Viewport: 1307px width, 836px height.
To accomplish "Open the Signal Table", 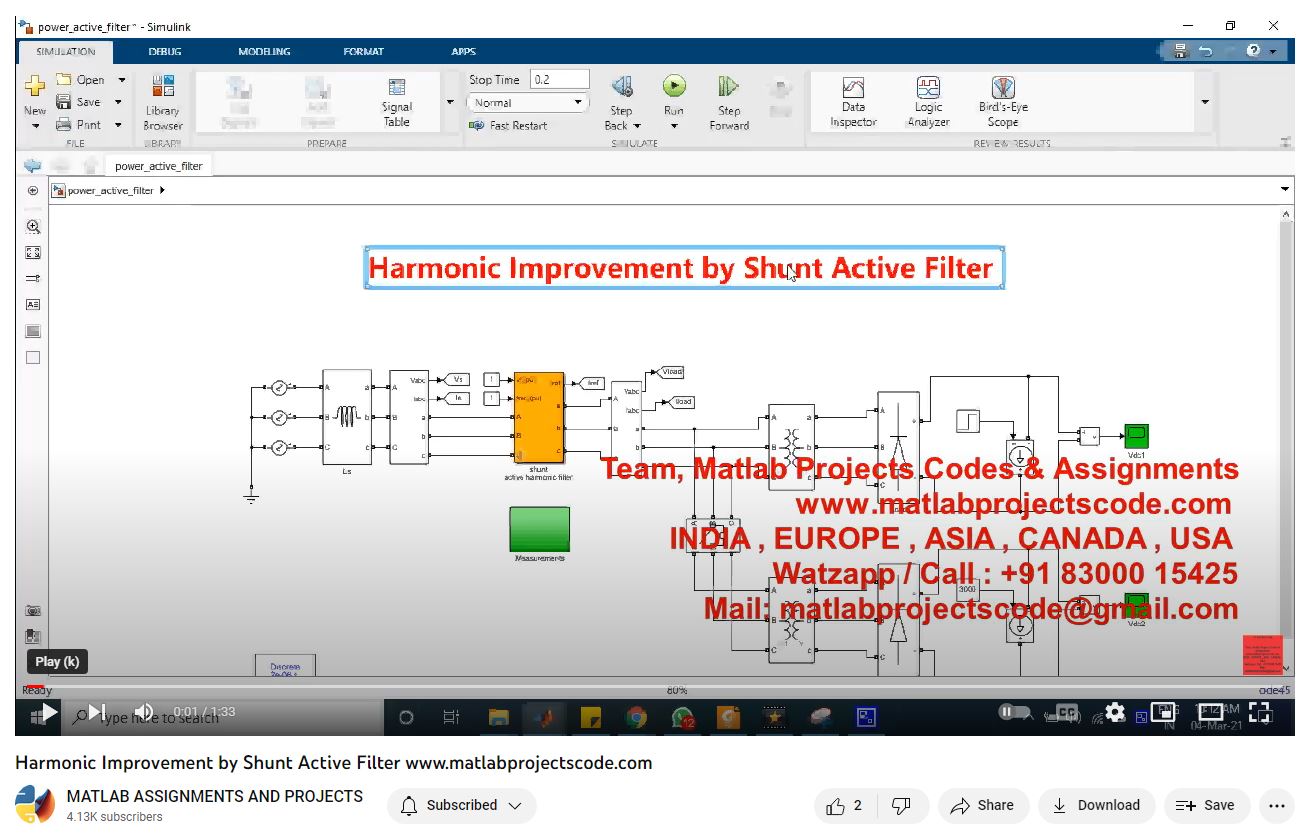I will [x=397, y=102].
